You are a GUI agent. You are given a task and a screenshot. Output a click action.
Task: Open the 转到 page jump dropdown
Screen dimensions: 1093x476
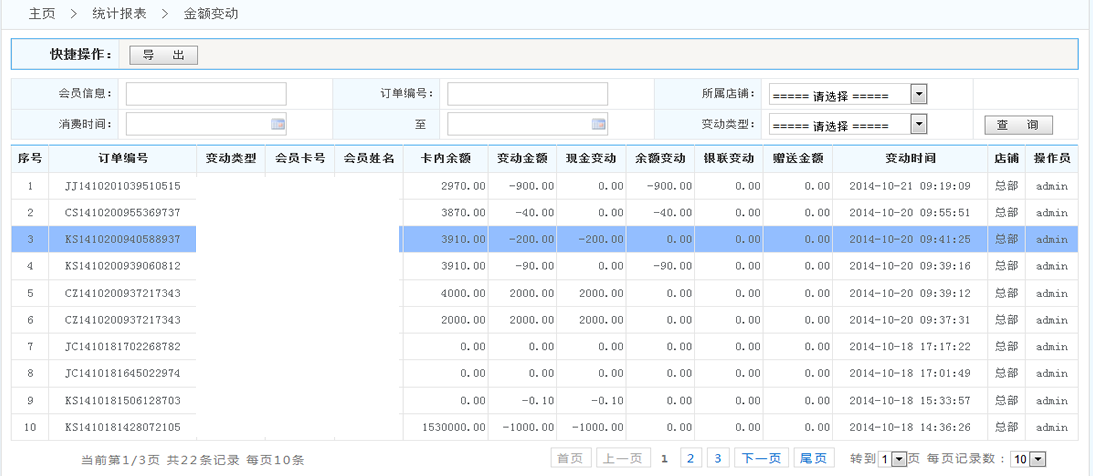coord(898,459)
